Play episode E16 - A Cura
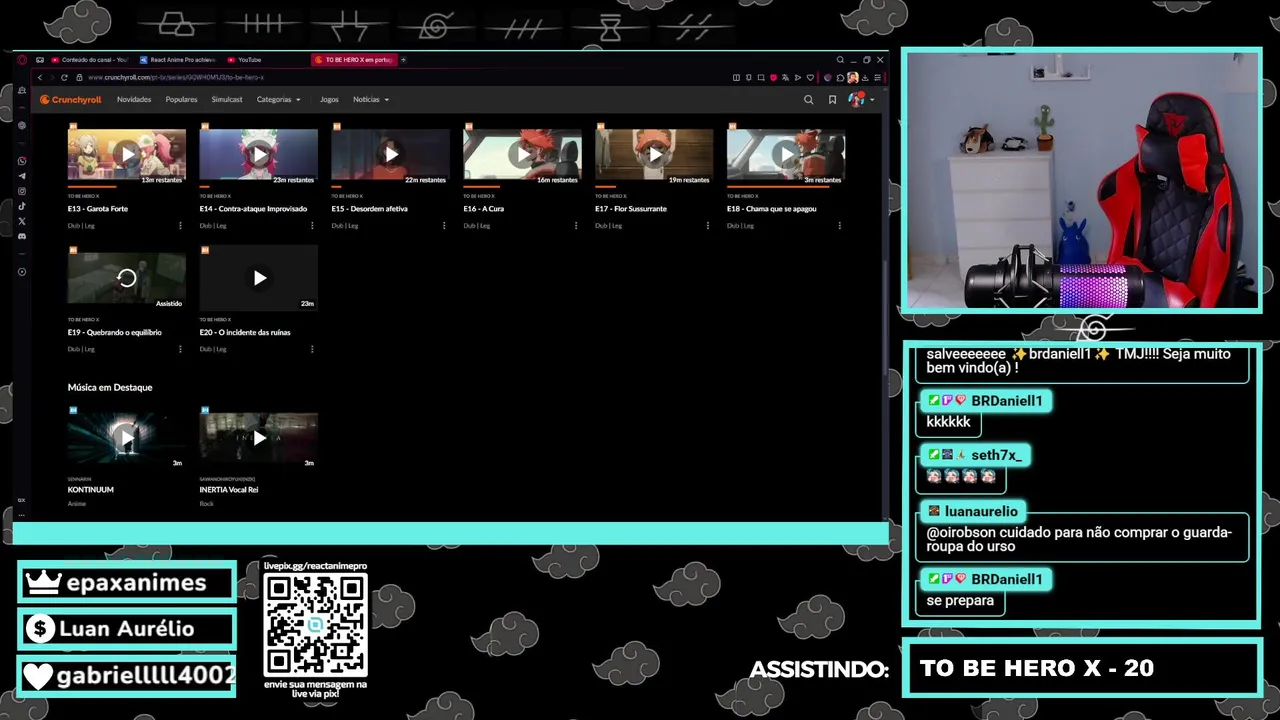This screenshot has height=720, width=1280. pyautogui.click(x=523, y=155)
